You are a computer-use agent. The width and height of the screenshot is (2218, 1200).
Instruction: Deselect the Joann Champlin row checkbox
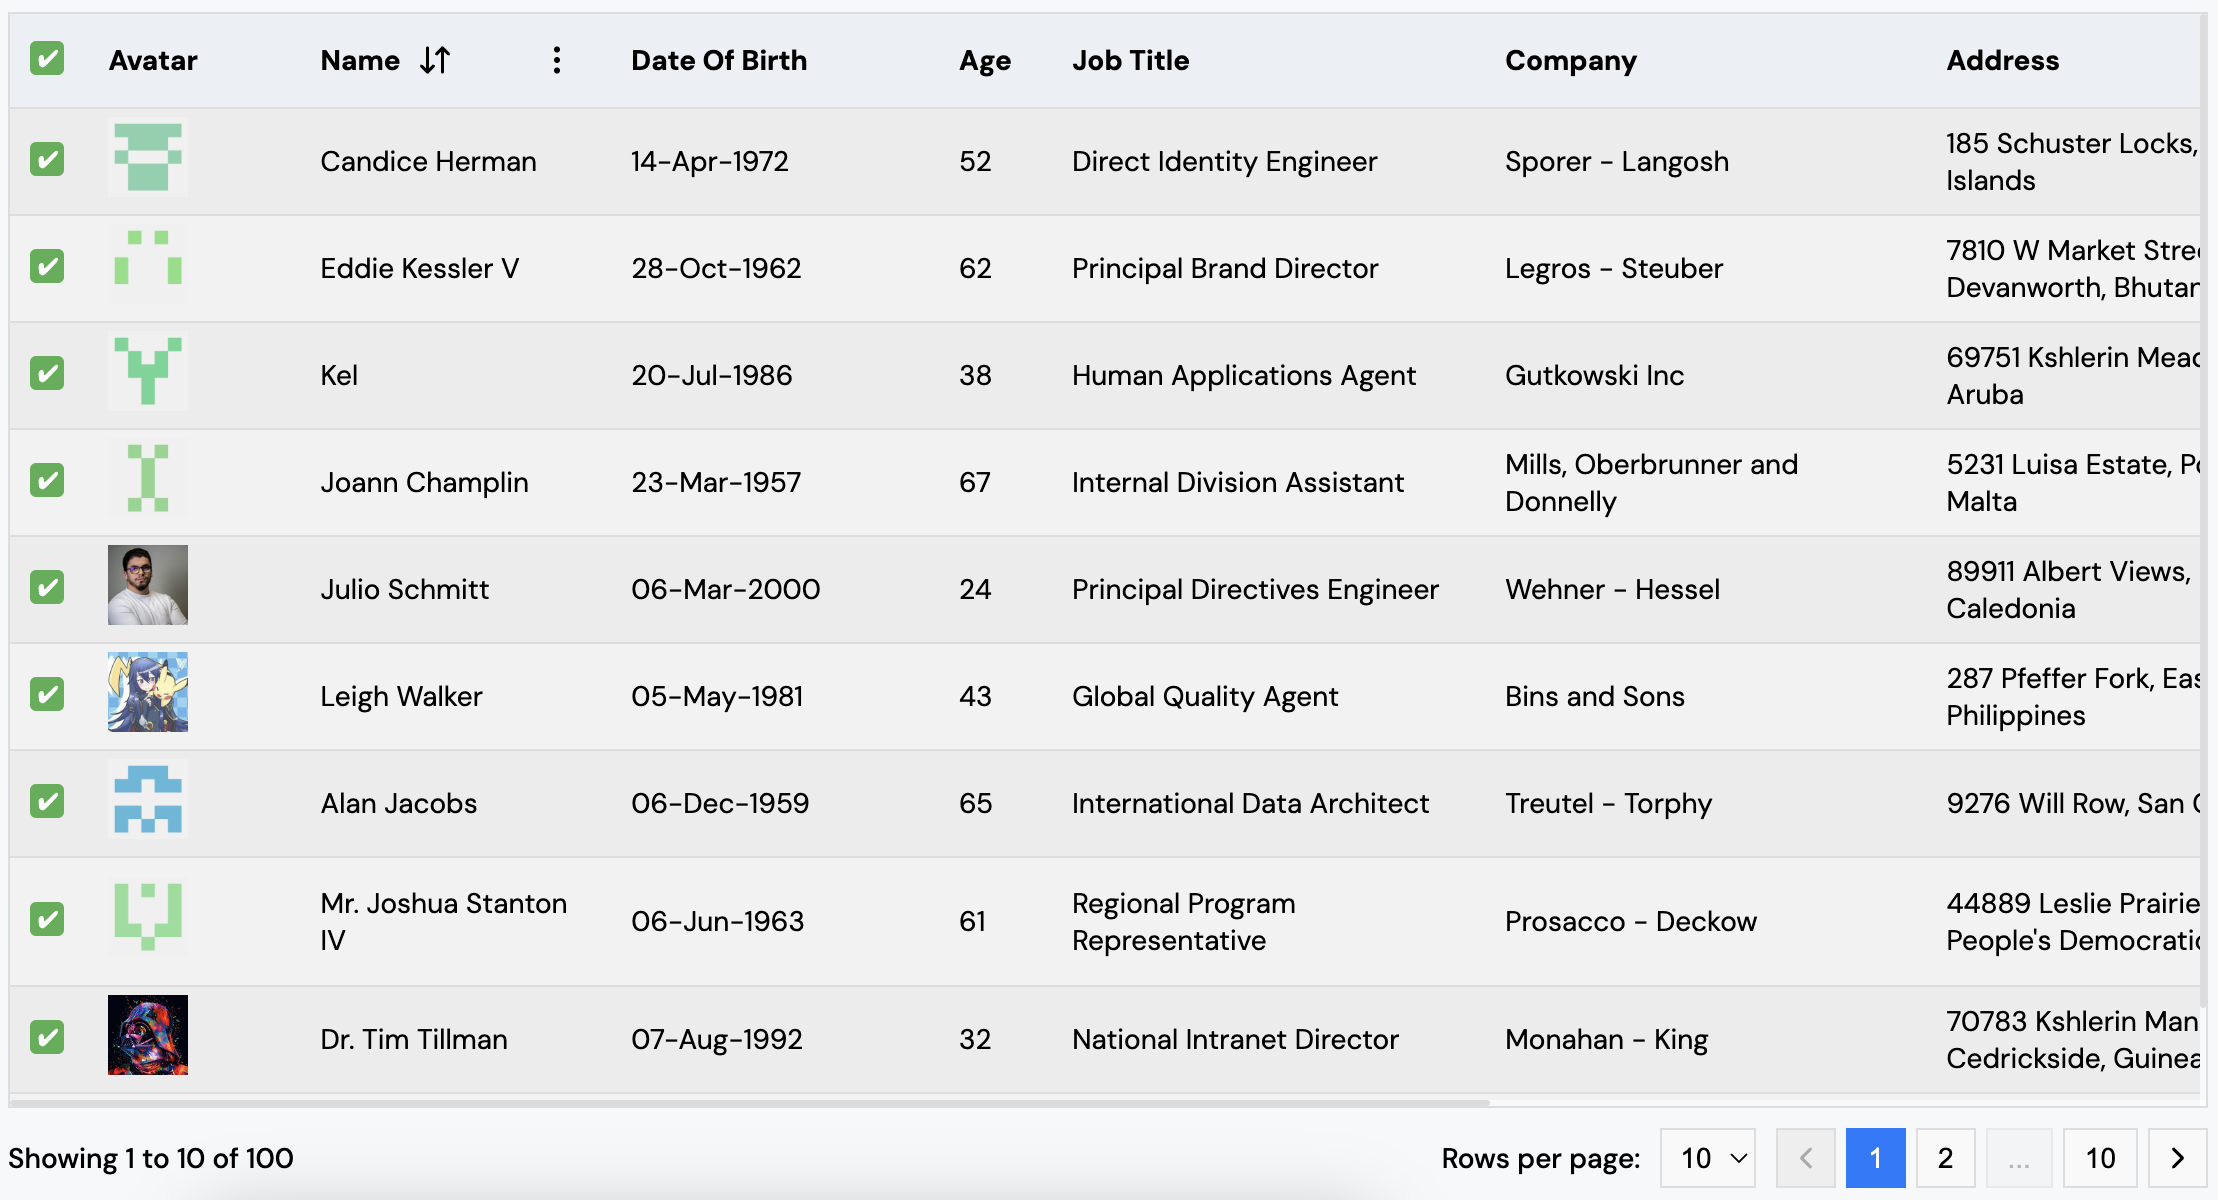tap(47, 481)
